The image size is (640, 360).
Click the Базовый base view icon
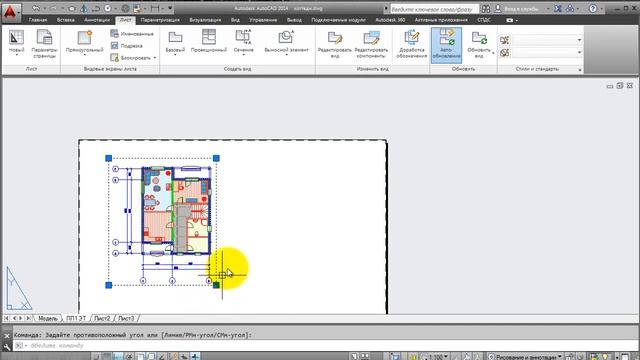point(175,38)
